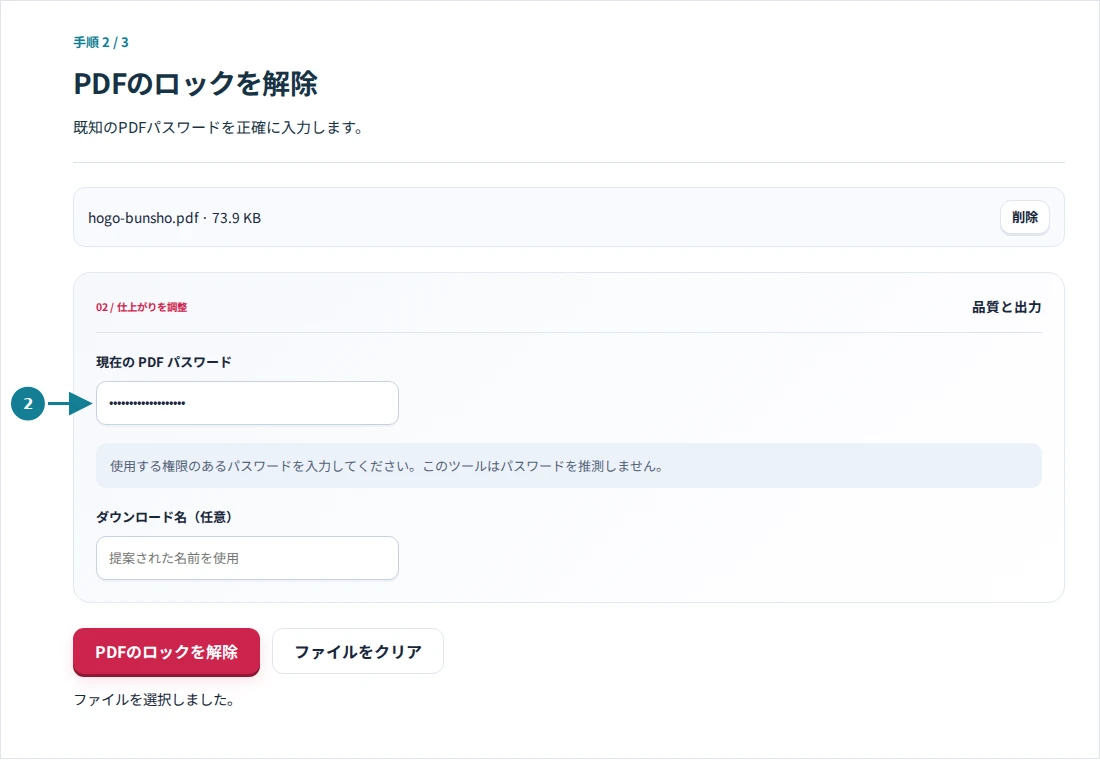This screenshot has width=1100, height=760.
Task: Click the PDFのロックを解除 page heading
Action: tap(196, 84)
